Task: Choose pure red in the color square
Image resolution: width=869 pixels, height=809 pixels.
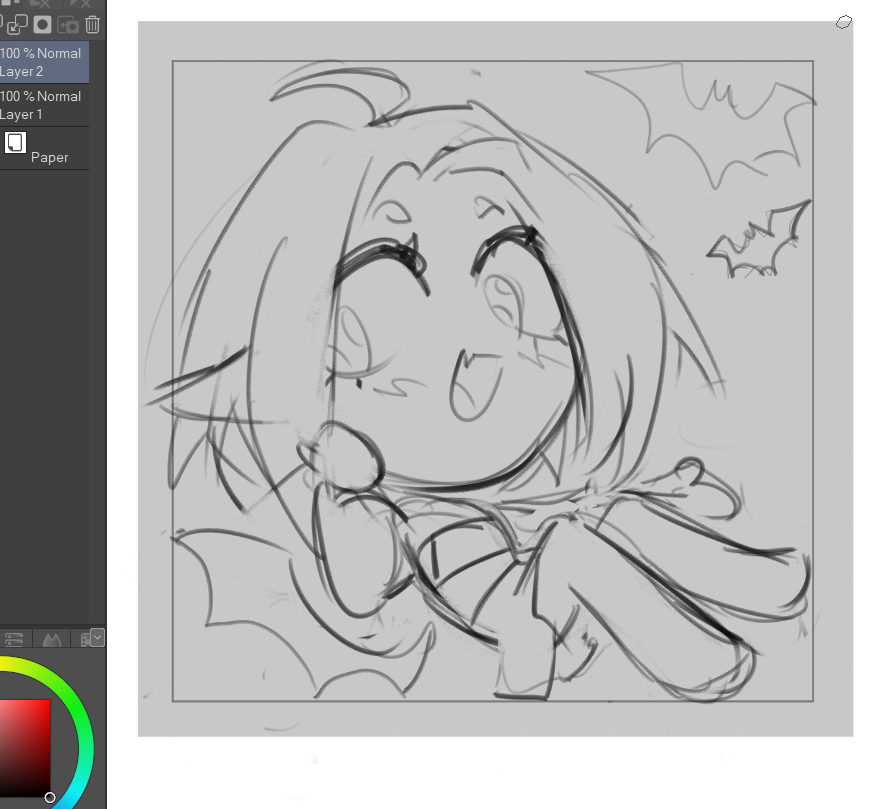Action: pyautogui.click(x=47, y=703)
